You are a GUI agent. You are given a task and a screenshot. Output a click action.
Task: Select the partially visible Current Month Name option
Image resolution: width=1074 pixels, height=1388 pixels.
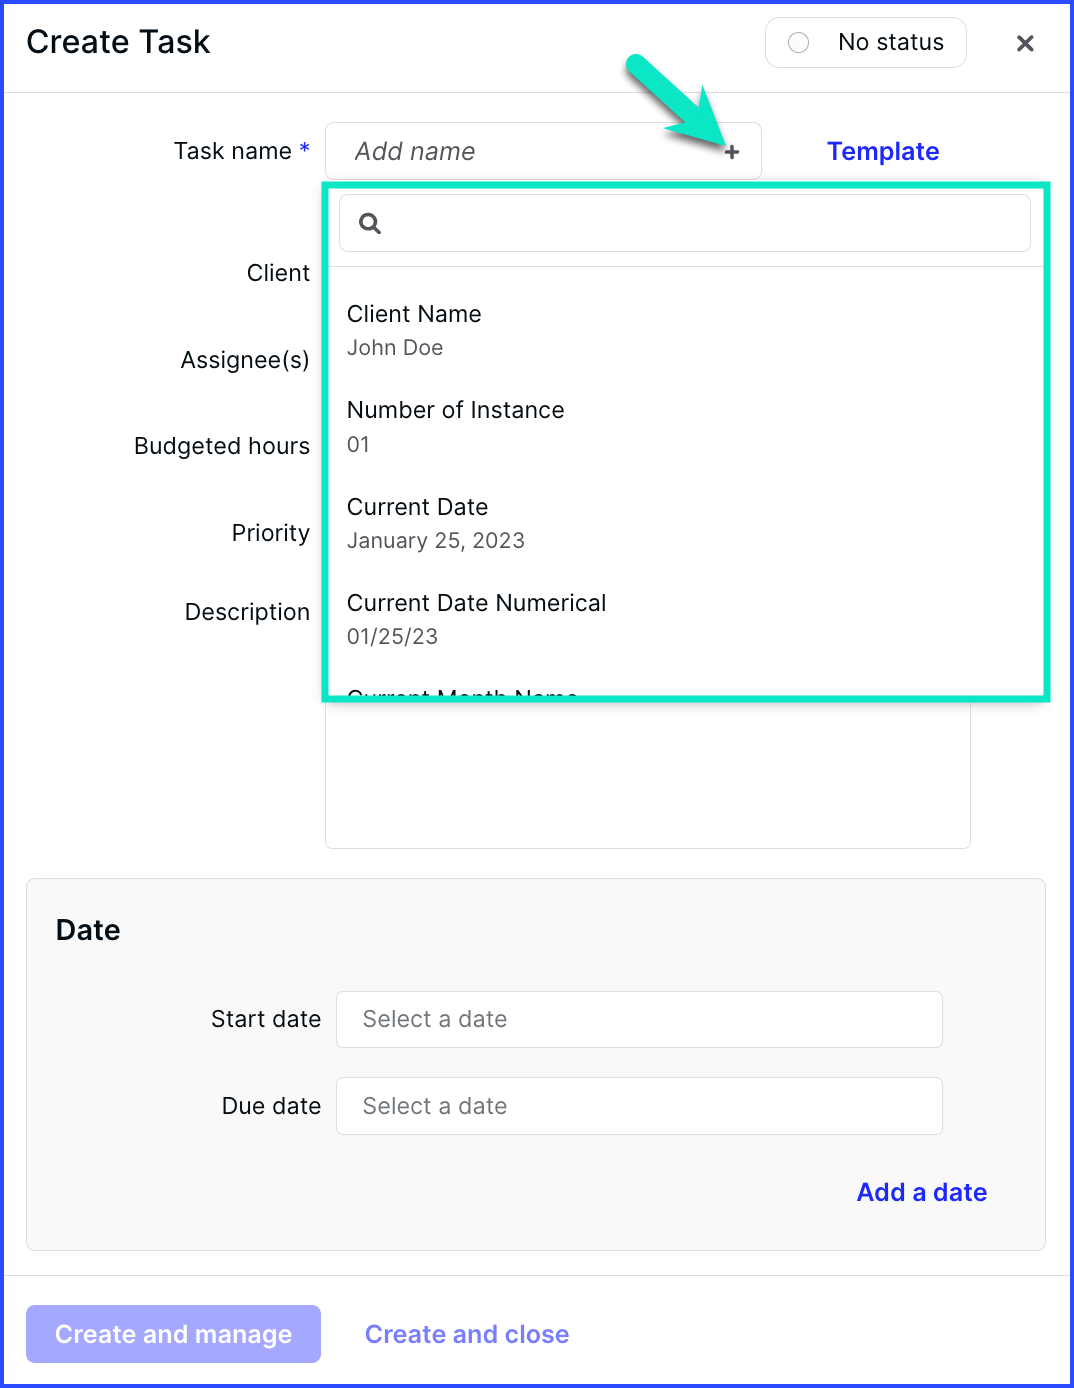pyautogui.click(x=462, y=692)
